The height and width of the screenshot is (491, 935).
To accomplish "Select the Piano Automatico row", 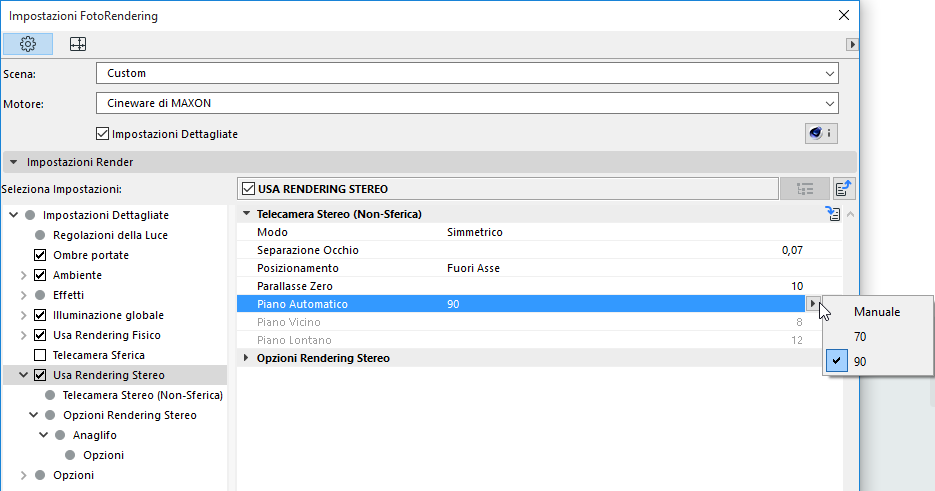I will click(x=522, y=304).
